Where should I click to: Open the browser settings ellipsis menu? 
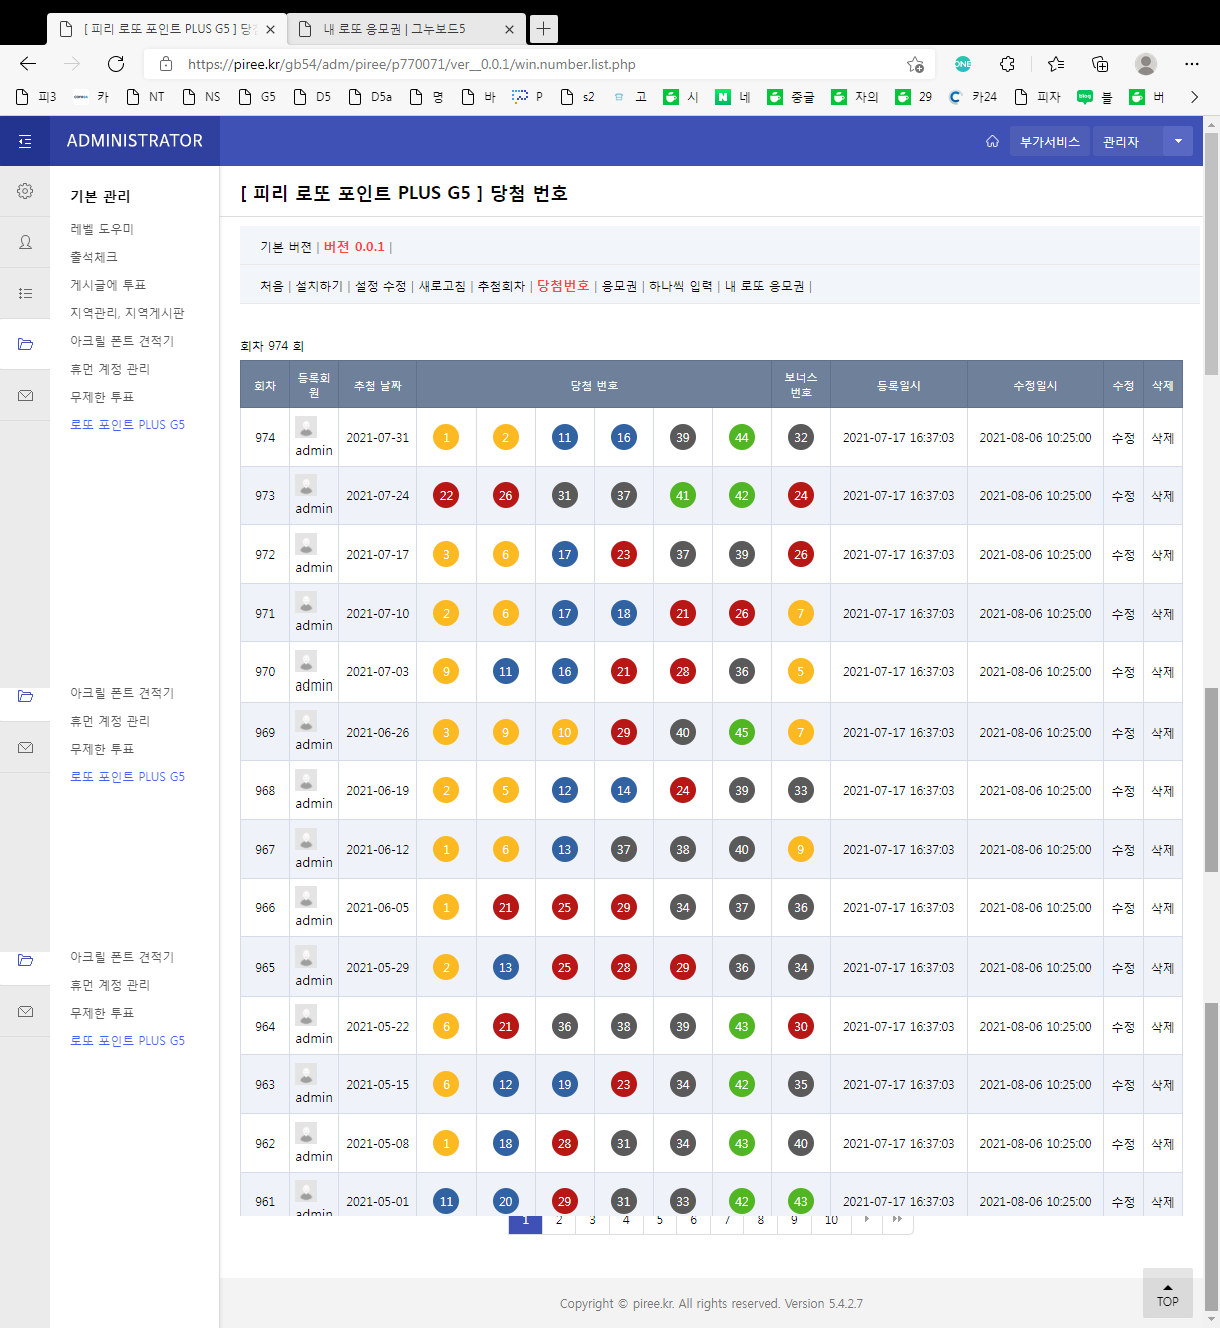click(1191, 64)
